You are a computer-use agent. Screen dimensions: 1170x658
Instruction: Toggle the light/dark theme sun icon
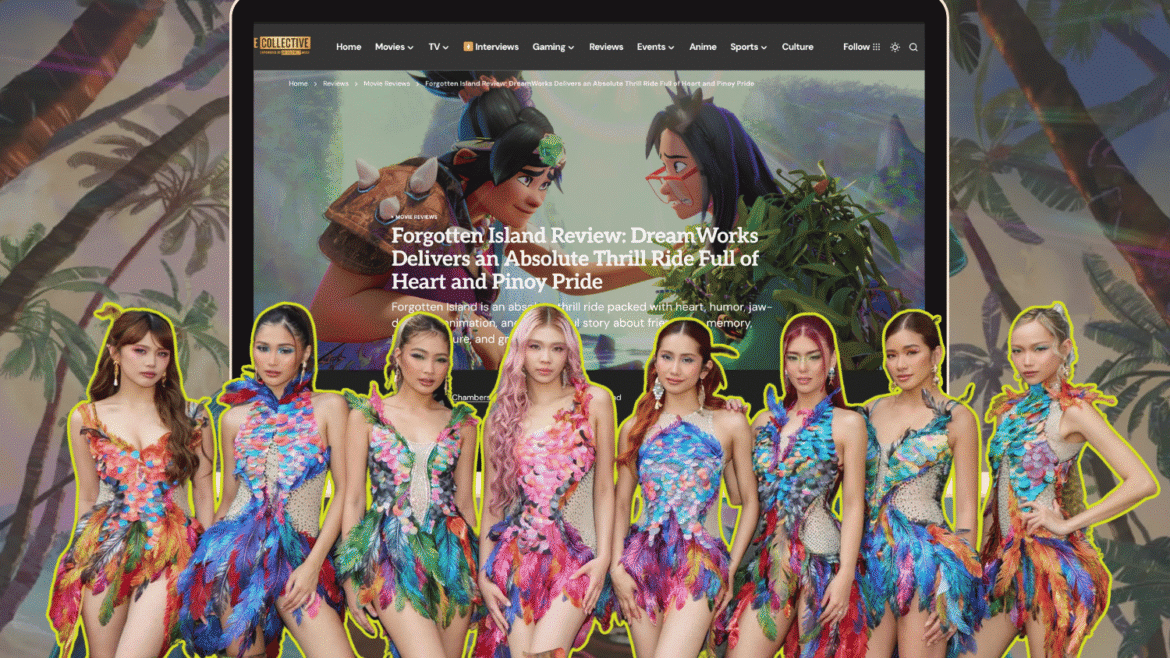pyautogui.click(x=895, y=47)
